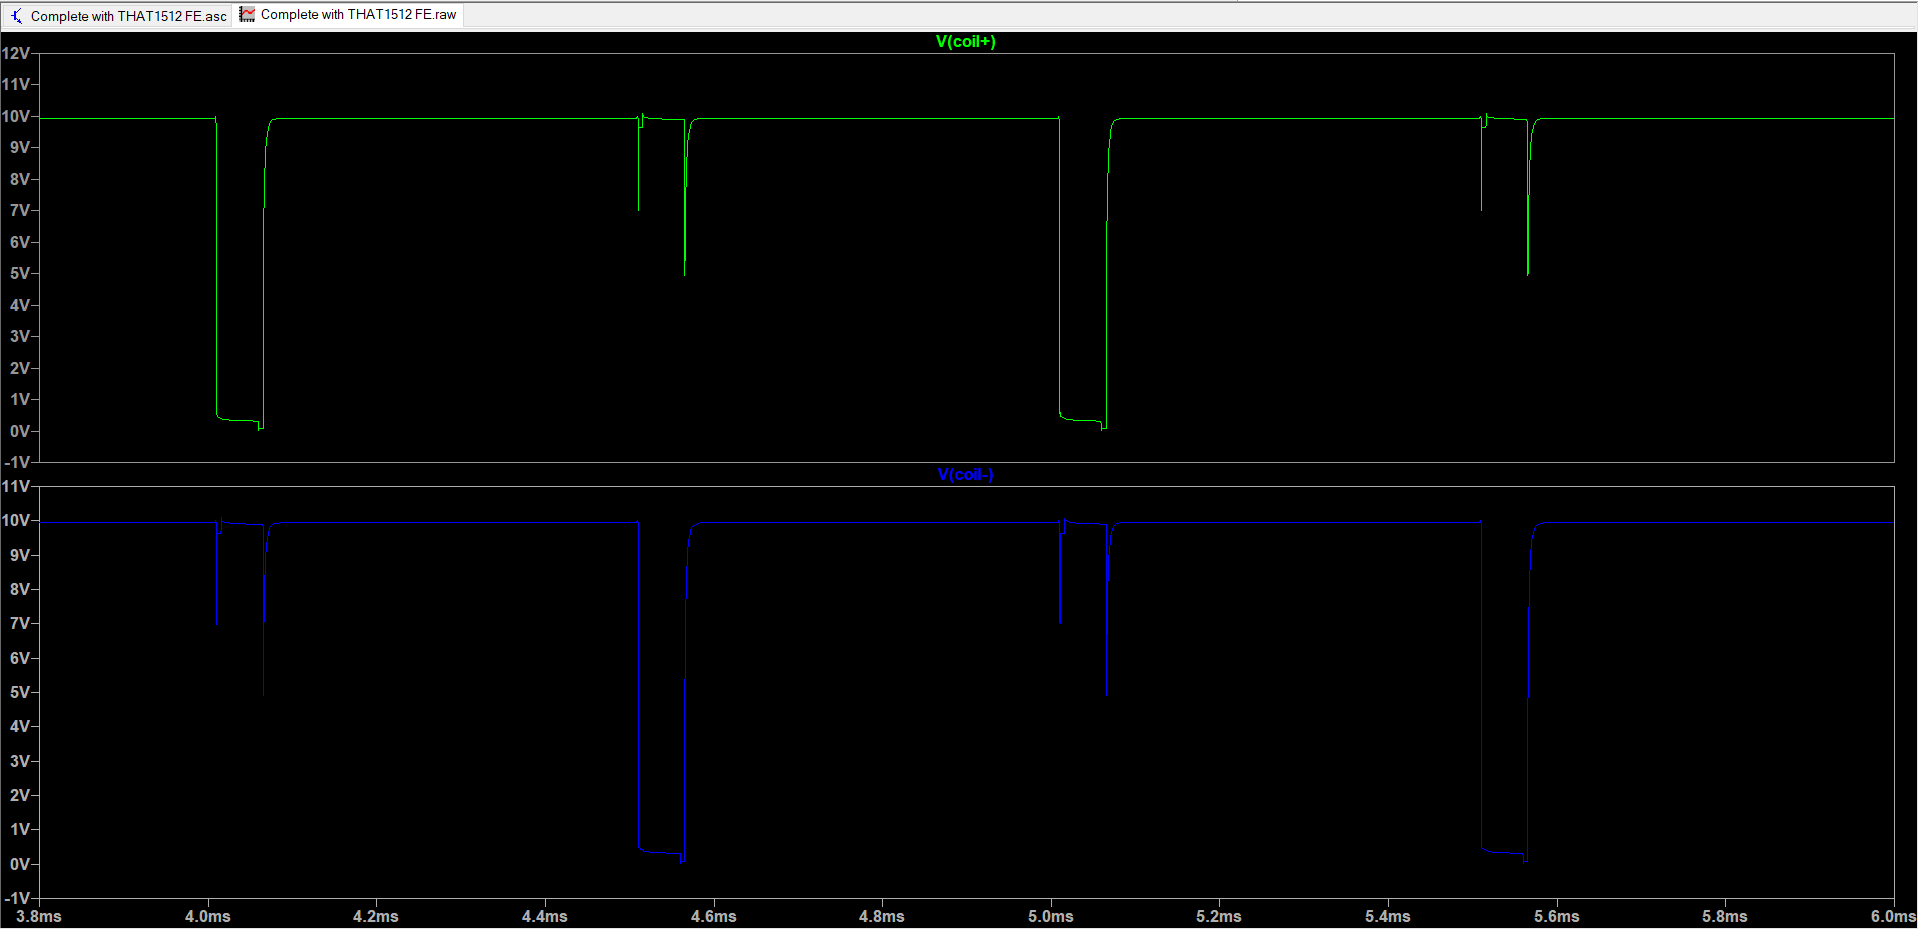Click the 5.8ms tick label on the time axis
Viewport: 1919px width, 930px height.
(1725, 917)
